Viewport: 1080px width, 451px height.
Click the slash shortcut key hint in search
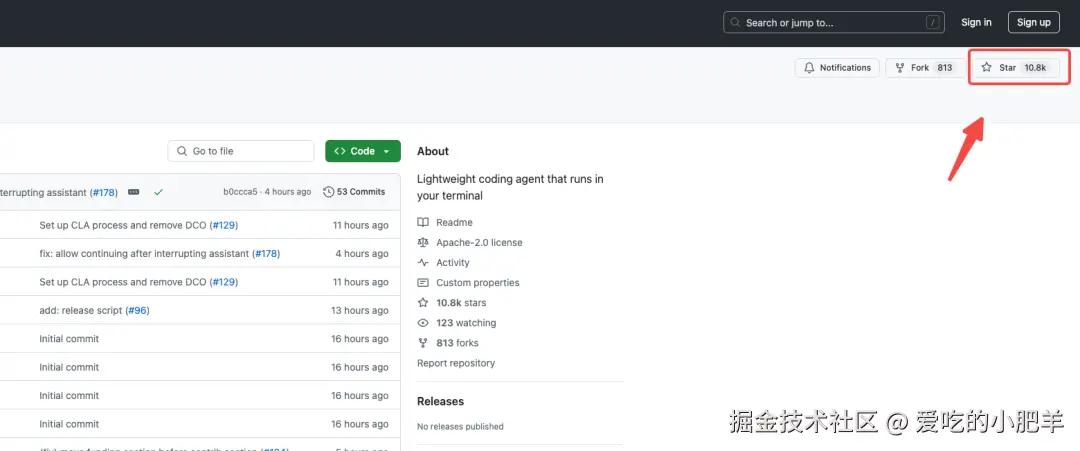click(x=933, y=23)
